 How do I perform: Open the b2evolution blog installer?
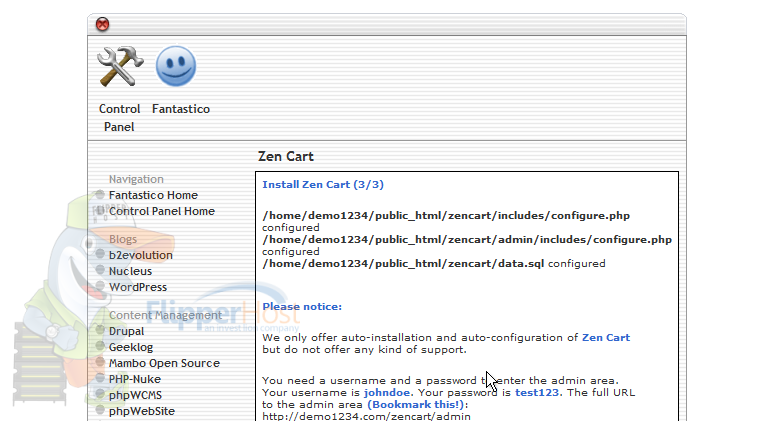(141, 255)
